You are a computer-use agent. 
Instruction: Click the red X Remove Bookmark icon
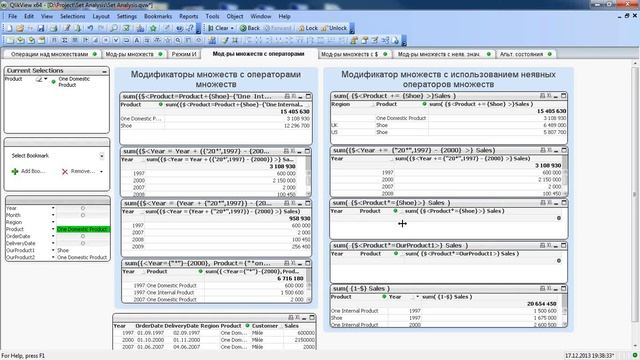click(65, 171)
